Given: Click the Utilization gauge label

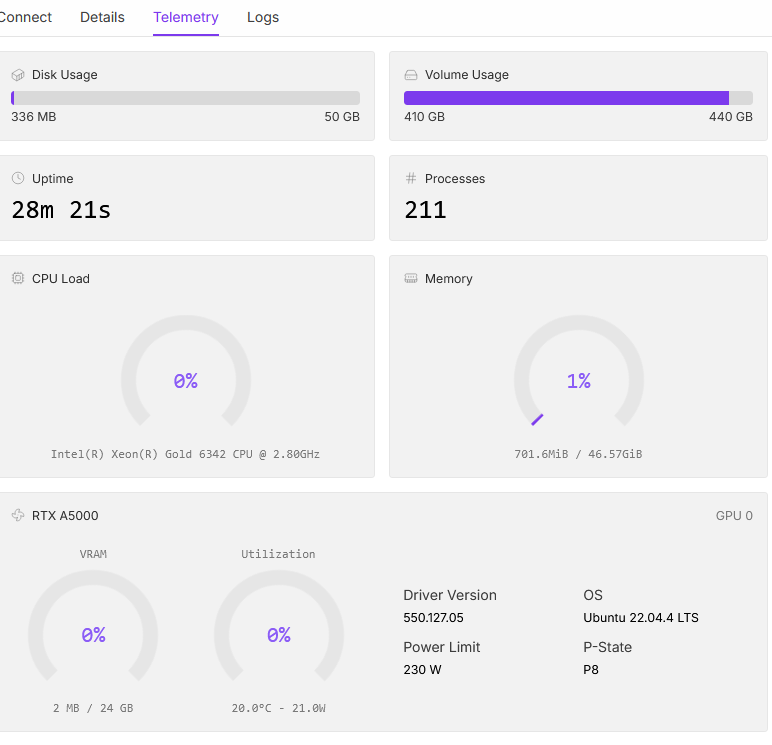Looking at the screenshot, I should [278, 554].
